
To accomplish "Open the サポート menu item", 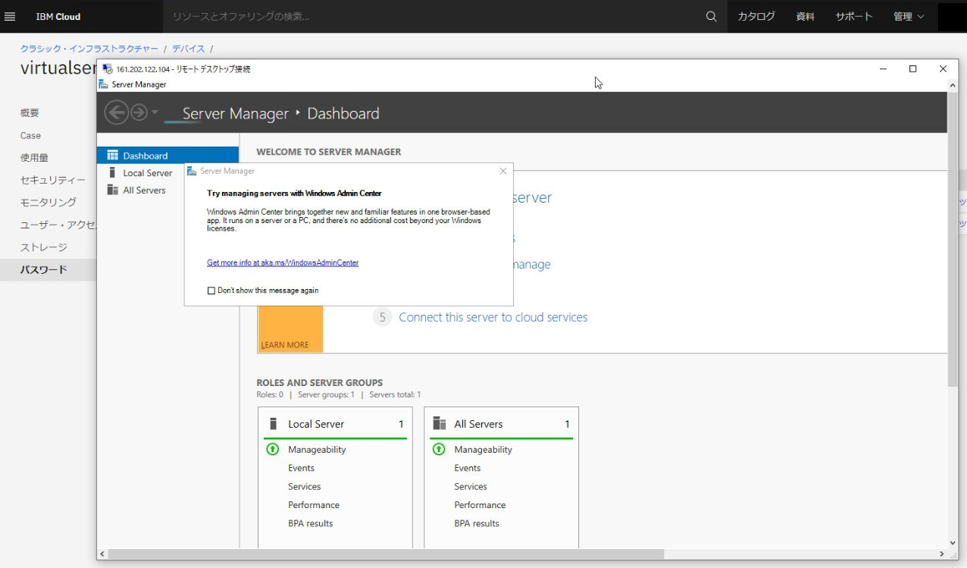I will tap(853, 17).
